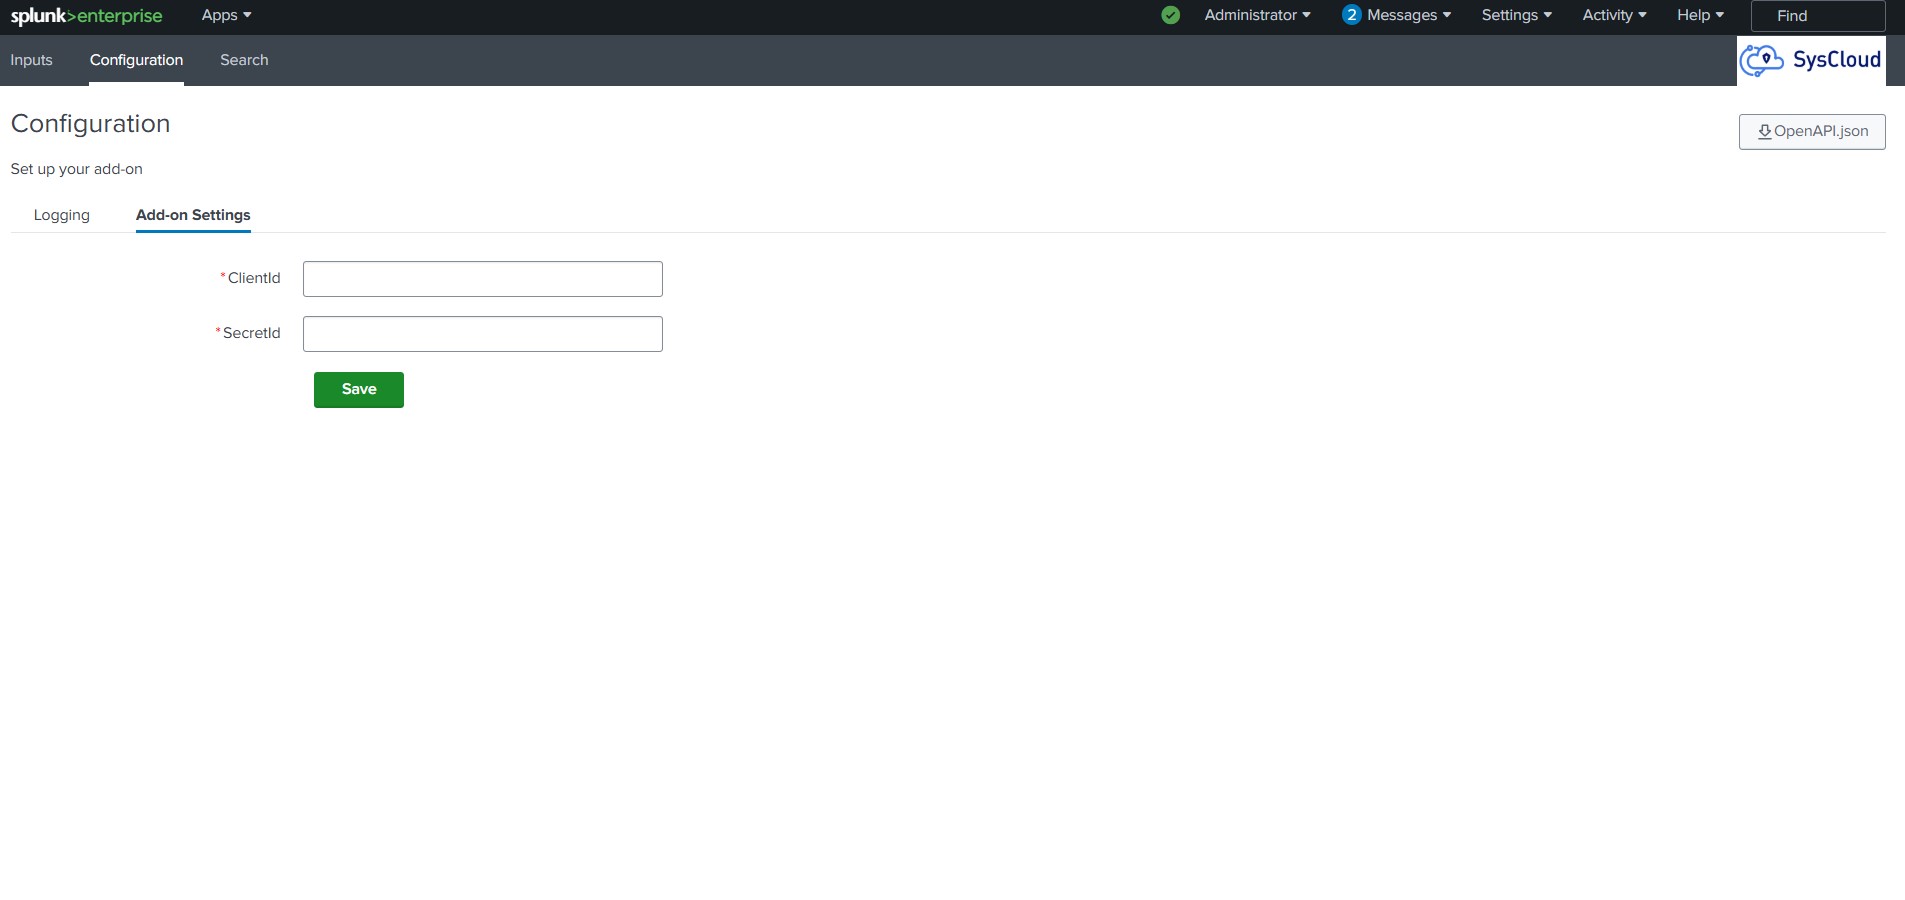The height and width of the screenshot is (900, 1905).
Task: Open the Messages dropdown
Action: coord(1408,15)
